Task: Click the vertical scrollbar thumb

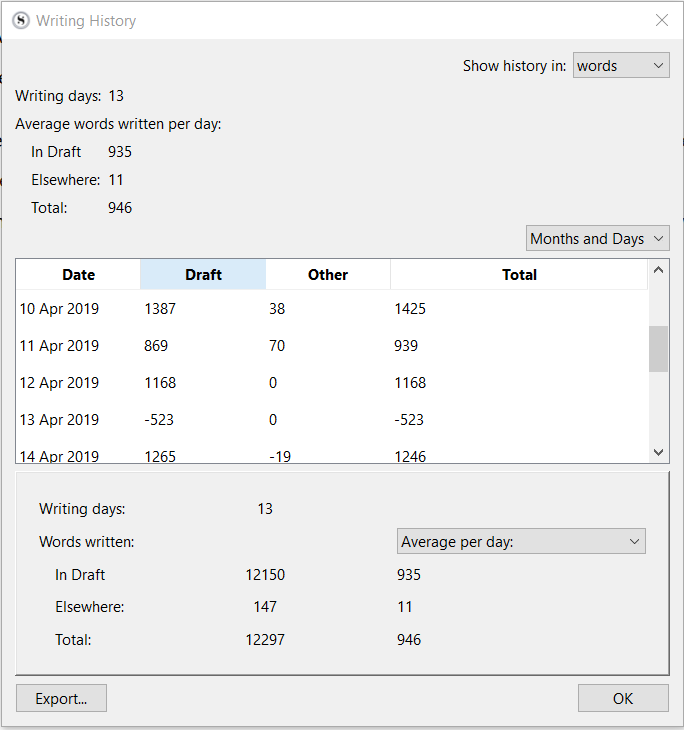Action: pyautogui.click(x=658, y=349)
